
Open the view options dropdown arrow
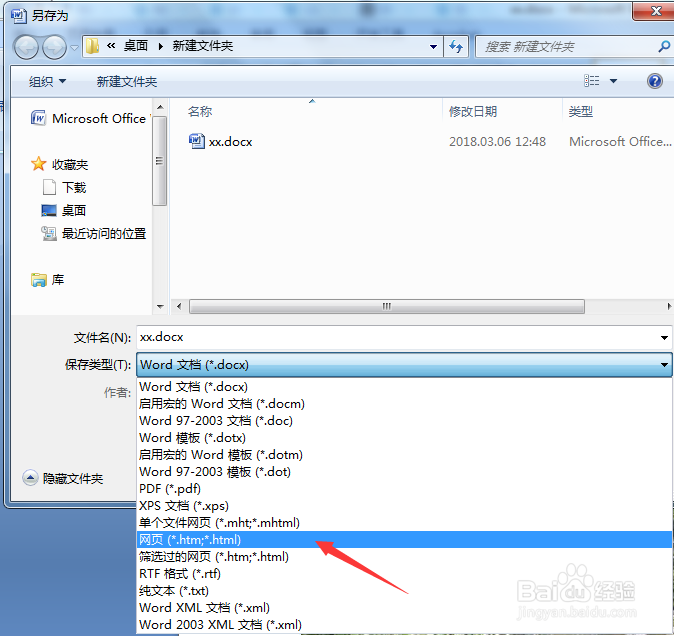click(x=613, y=81)
